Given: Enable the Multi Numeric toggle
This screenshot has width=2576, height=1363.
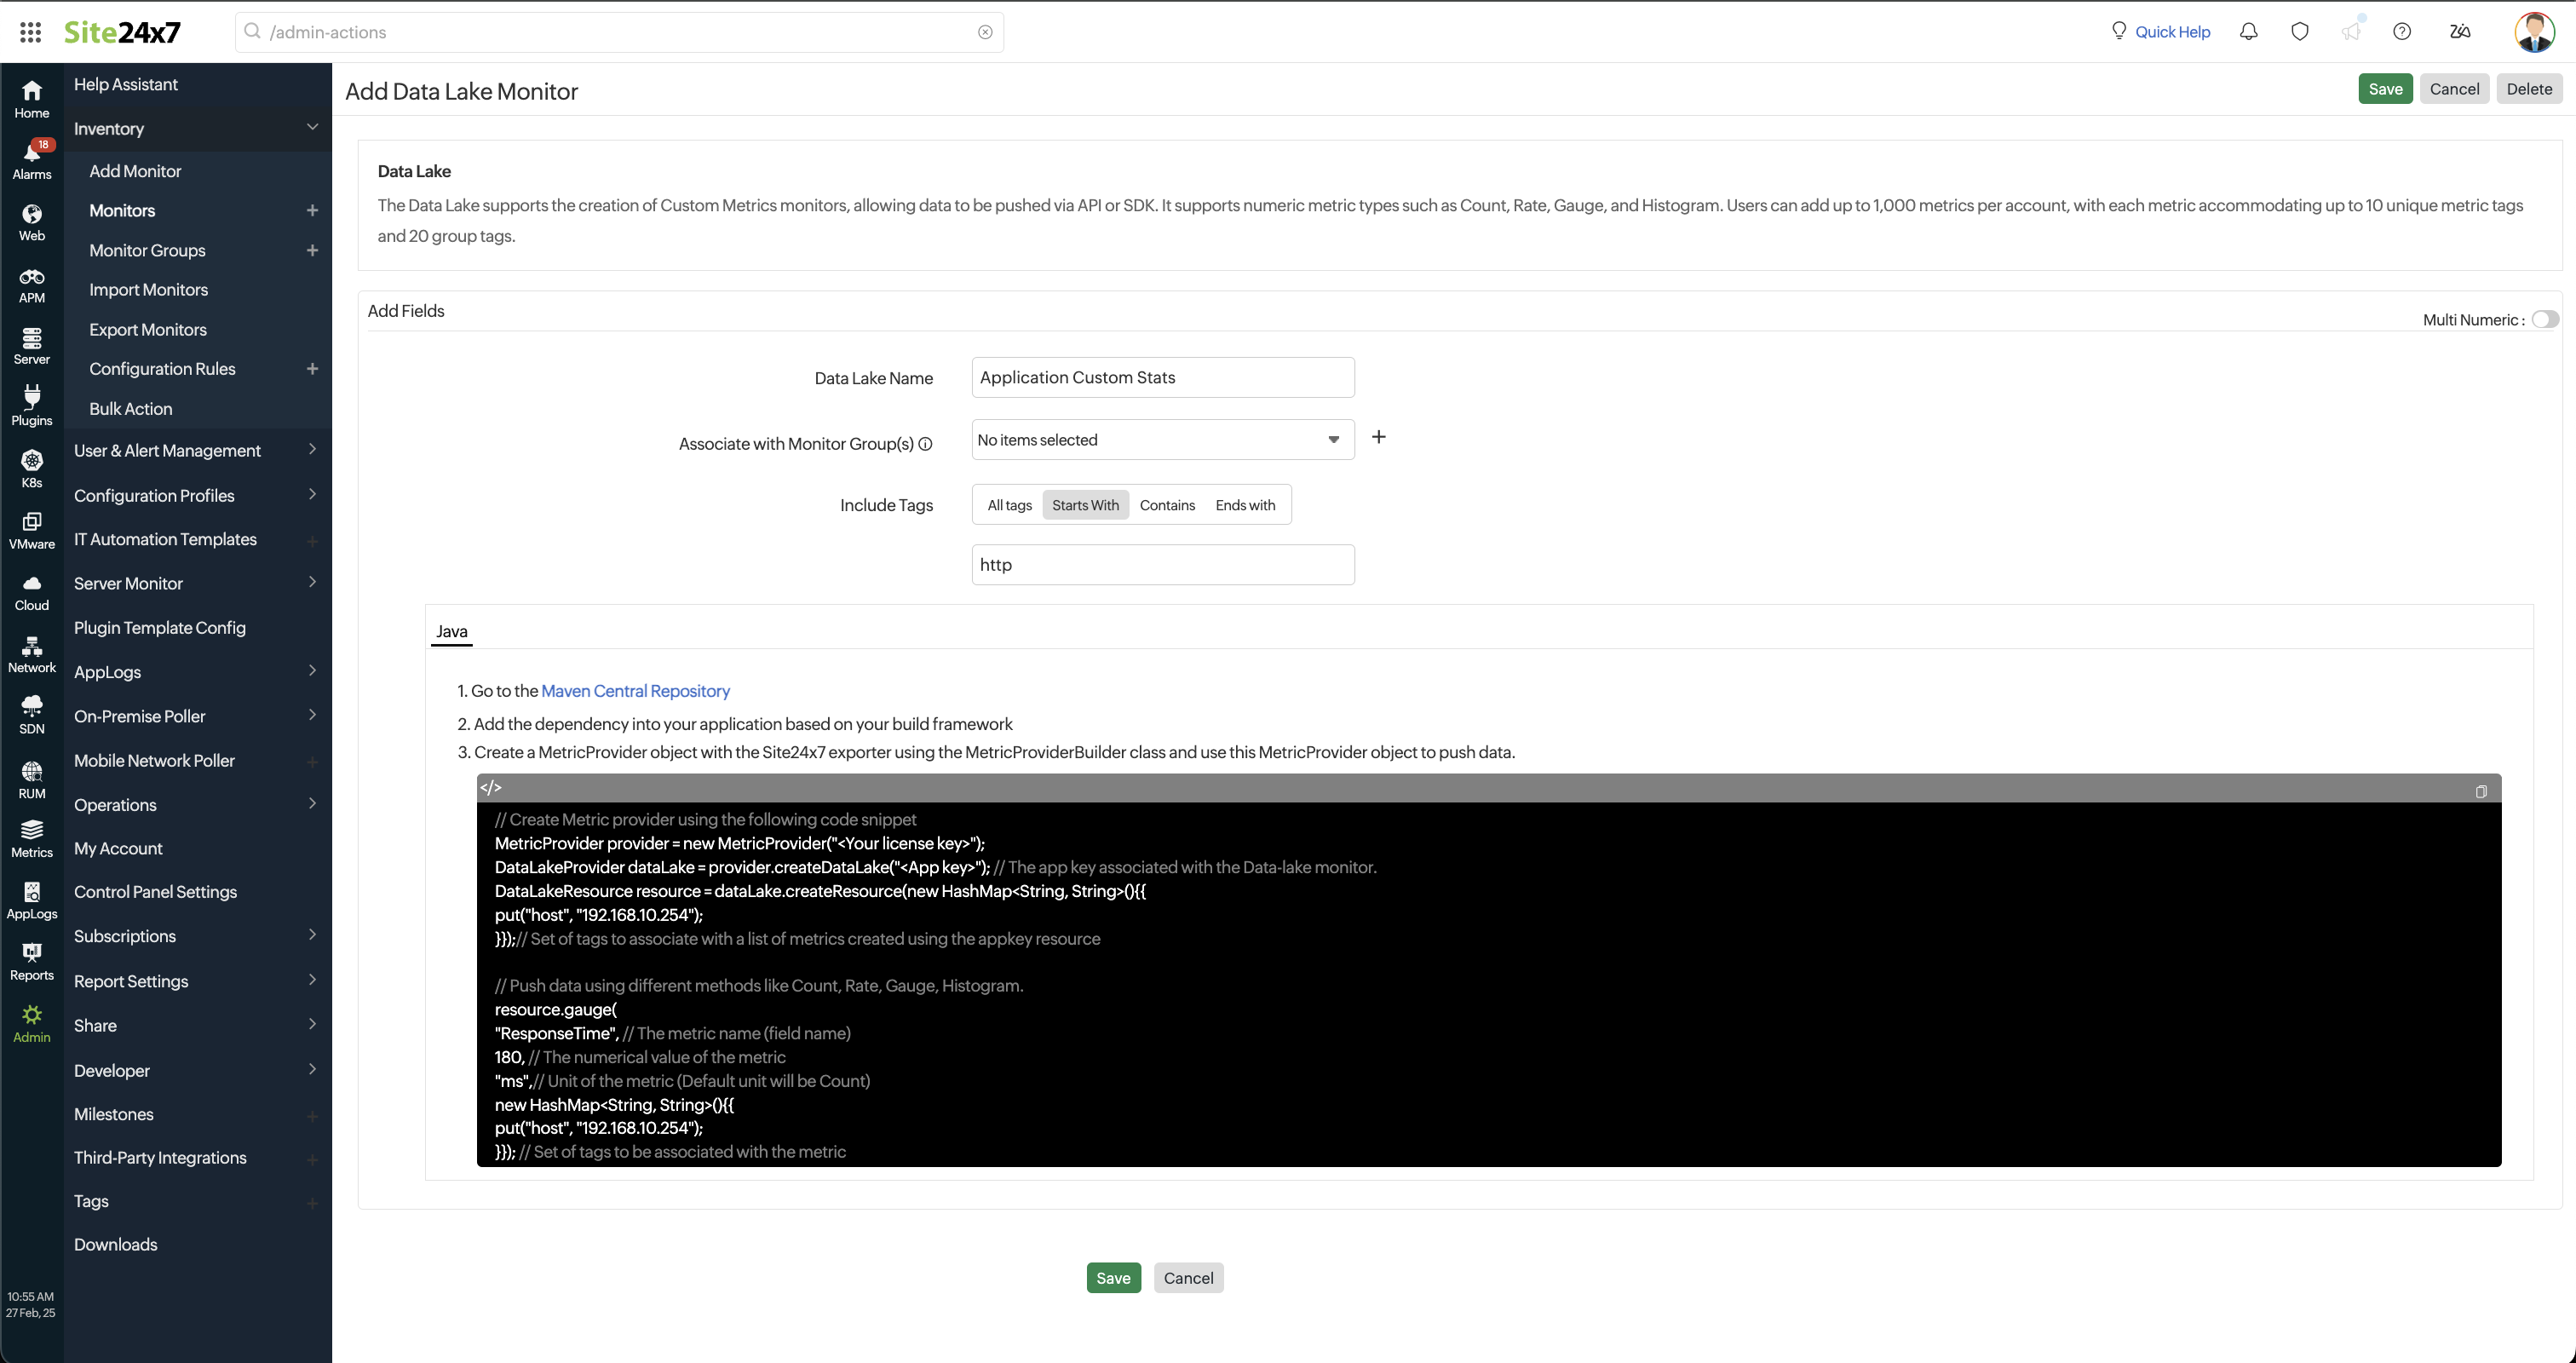Looking at the screenshot, I should pos(2546,319).
